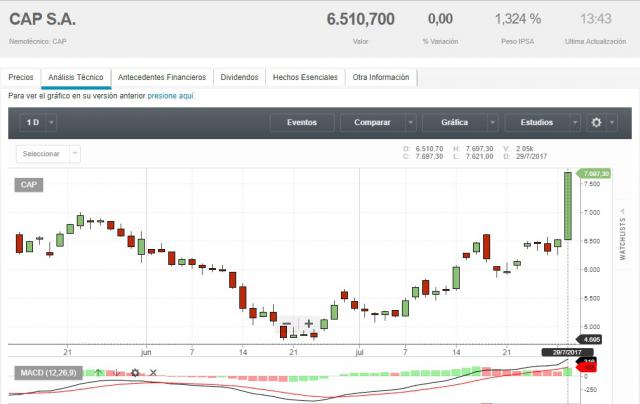The width and height of the screenshot is (640, 404).
Task: Move MACD panel up with arrow
Action: click(x=98, y=373)
